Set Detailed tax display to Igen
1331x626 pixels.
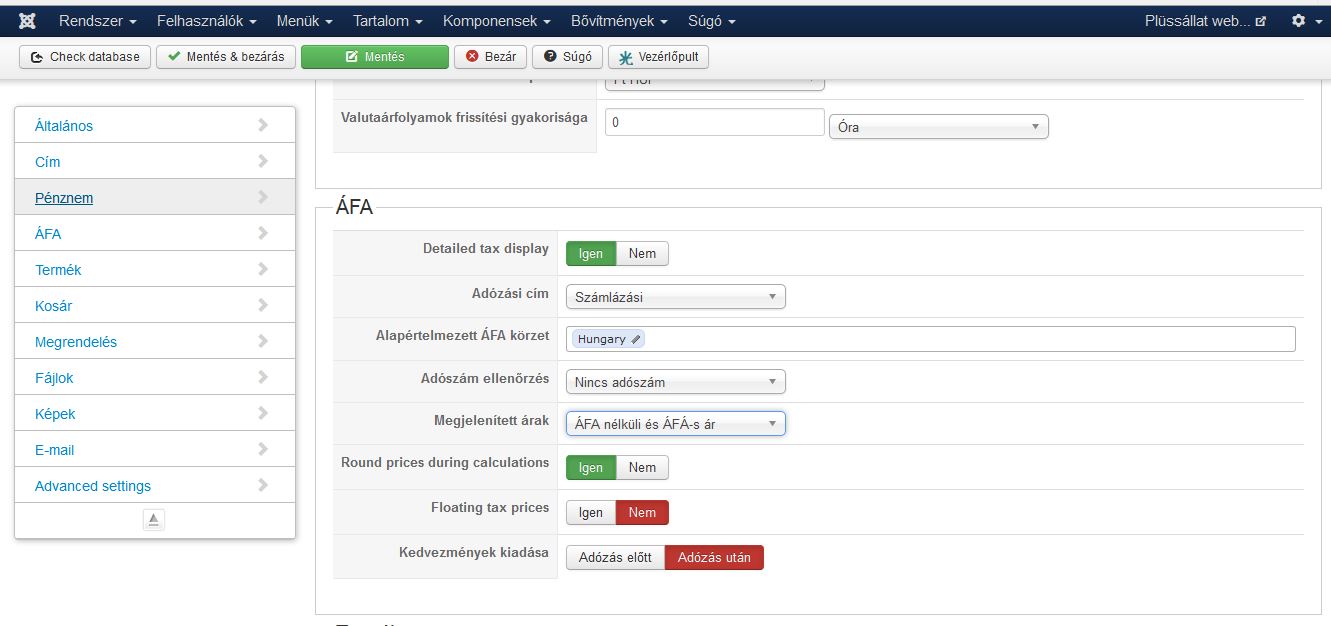click(591, 253)
